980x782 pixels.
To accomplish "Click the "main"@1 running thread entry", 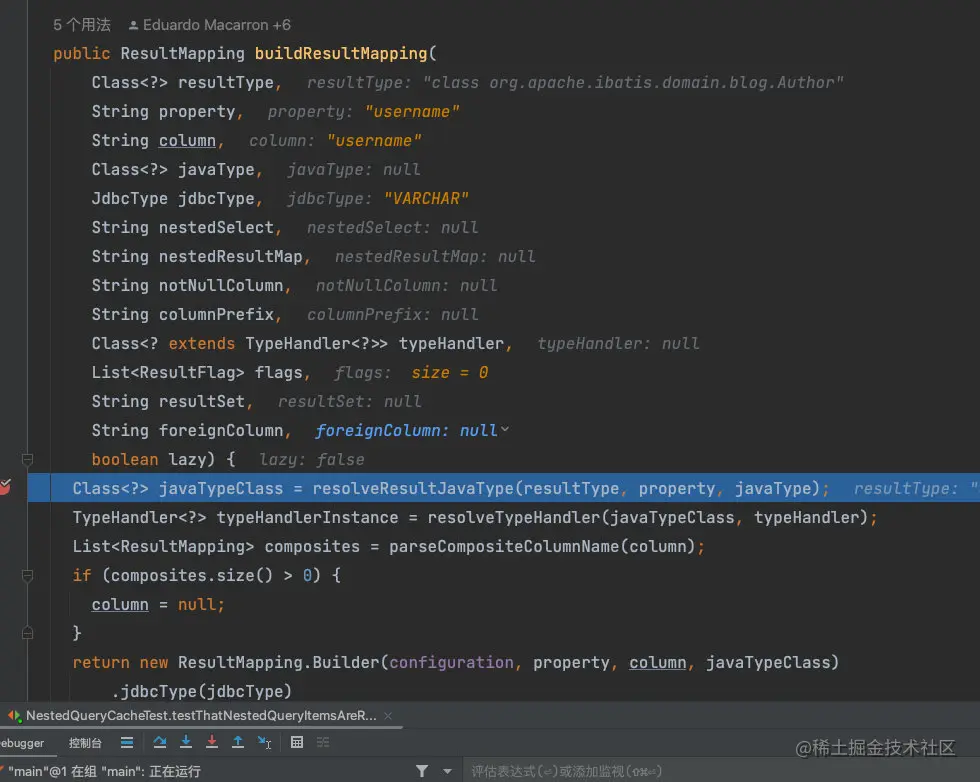I will click(x=104, y=771).
